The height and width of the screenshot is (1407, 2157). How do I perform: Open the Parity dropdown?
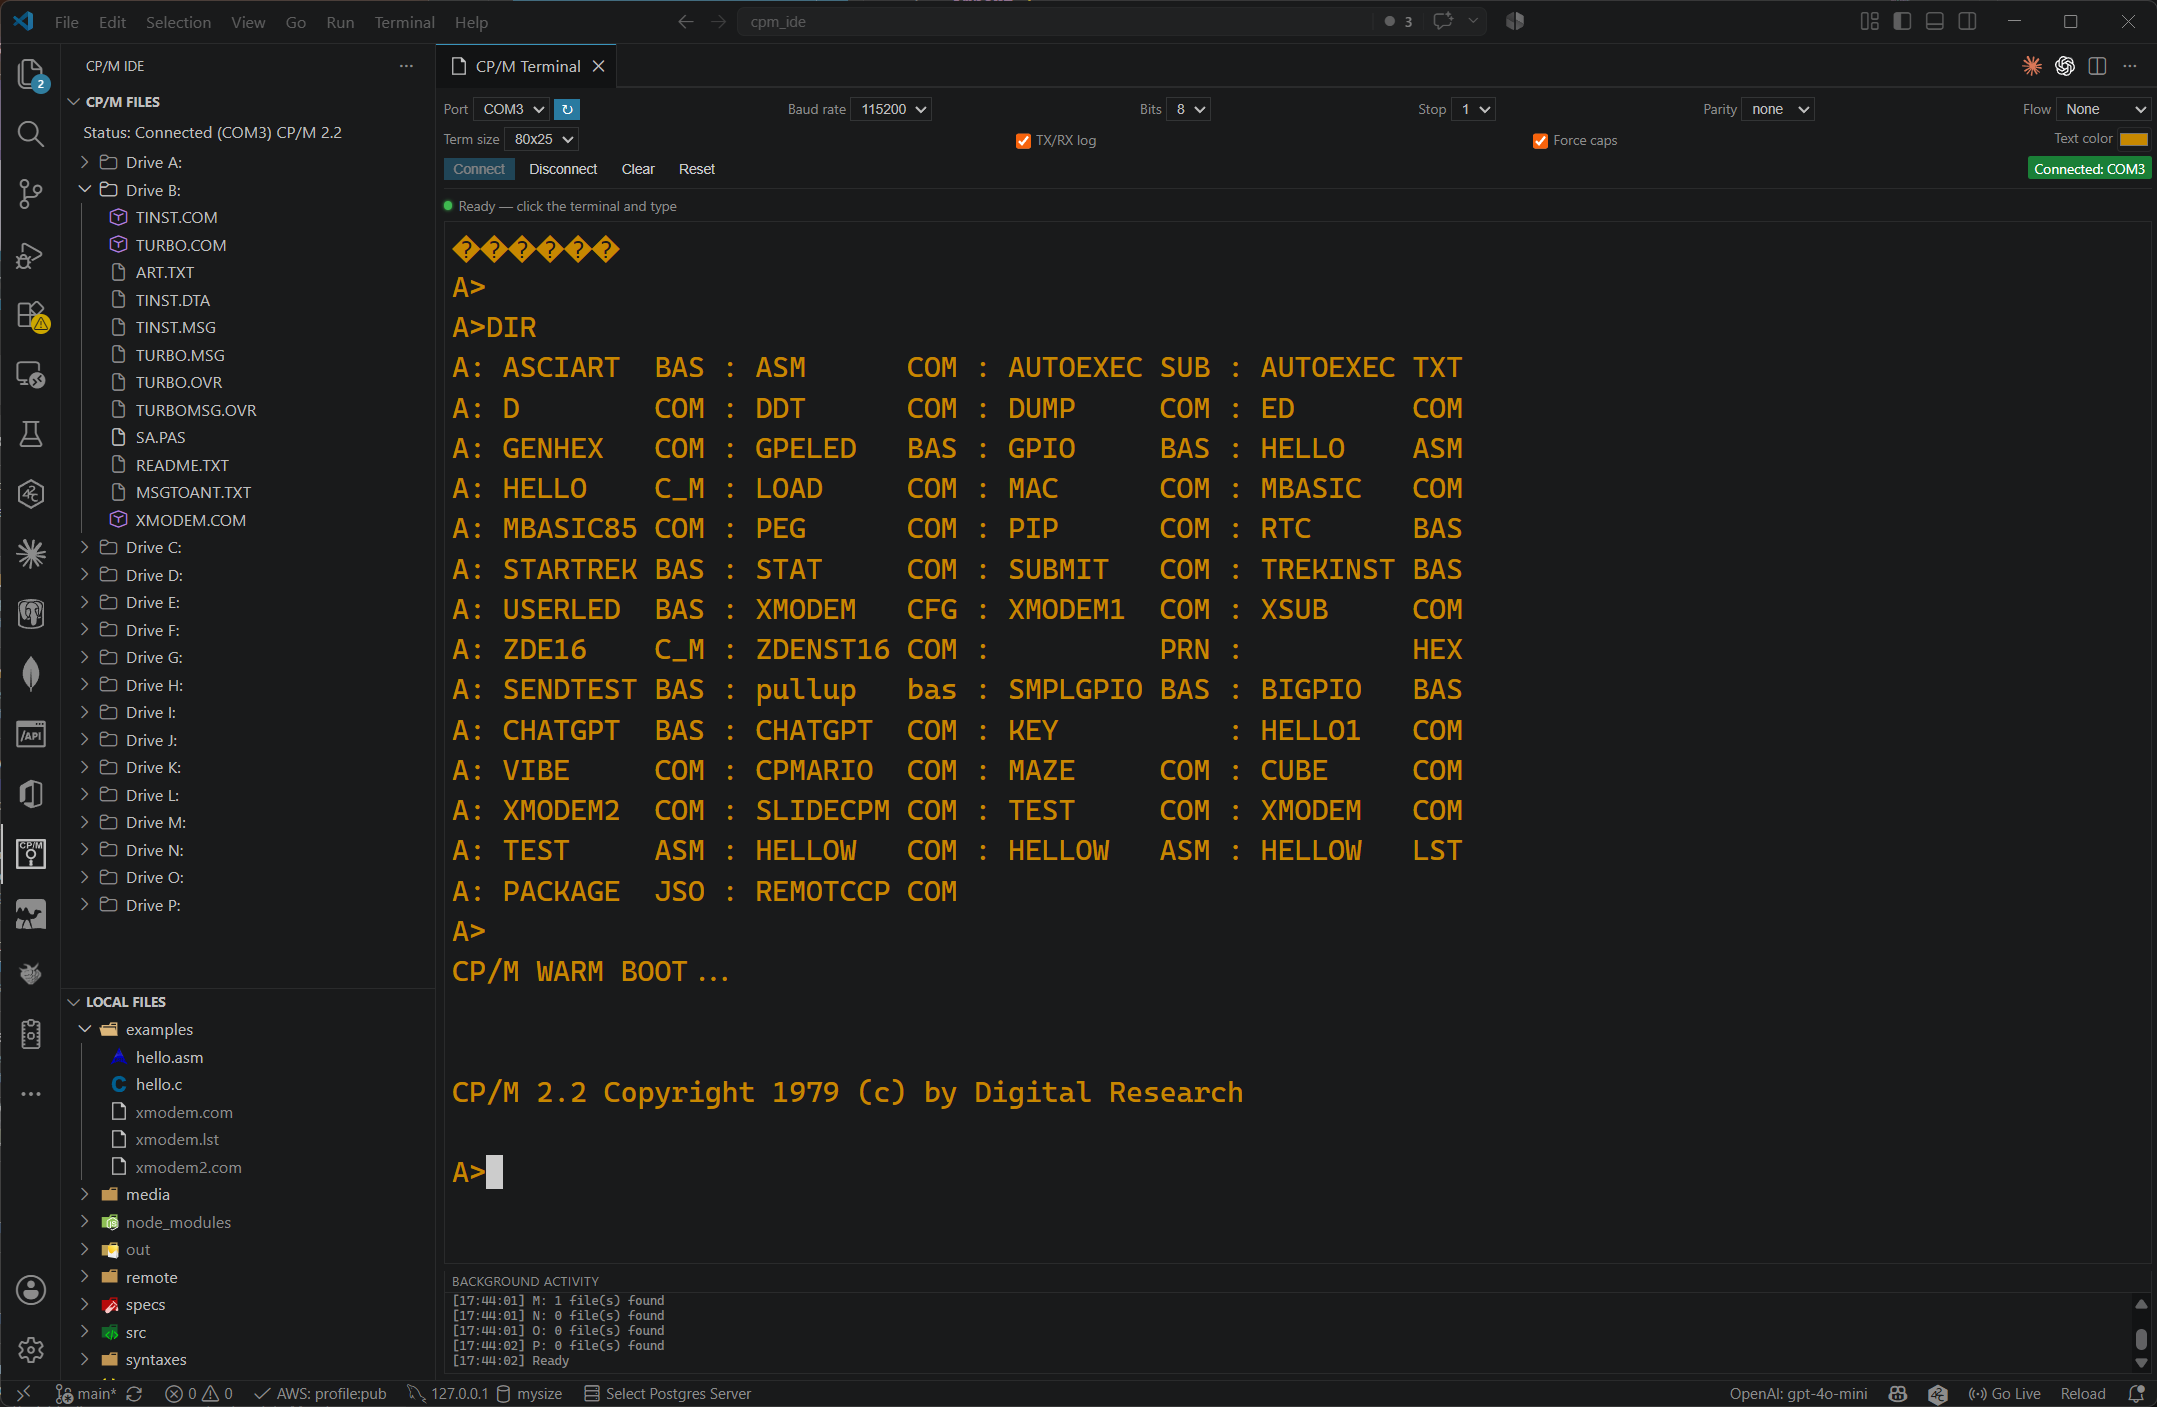[1778, 109]
